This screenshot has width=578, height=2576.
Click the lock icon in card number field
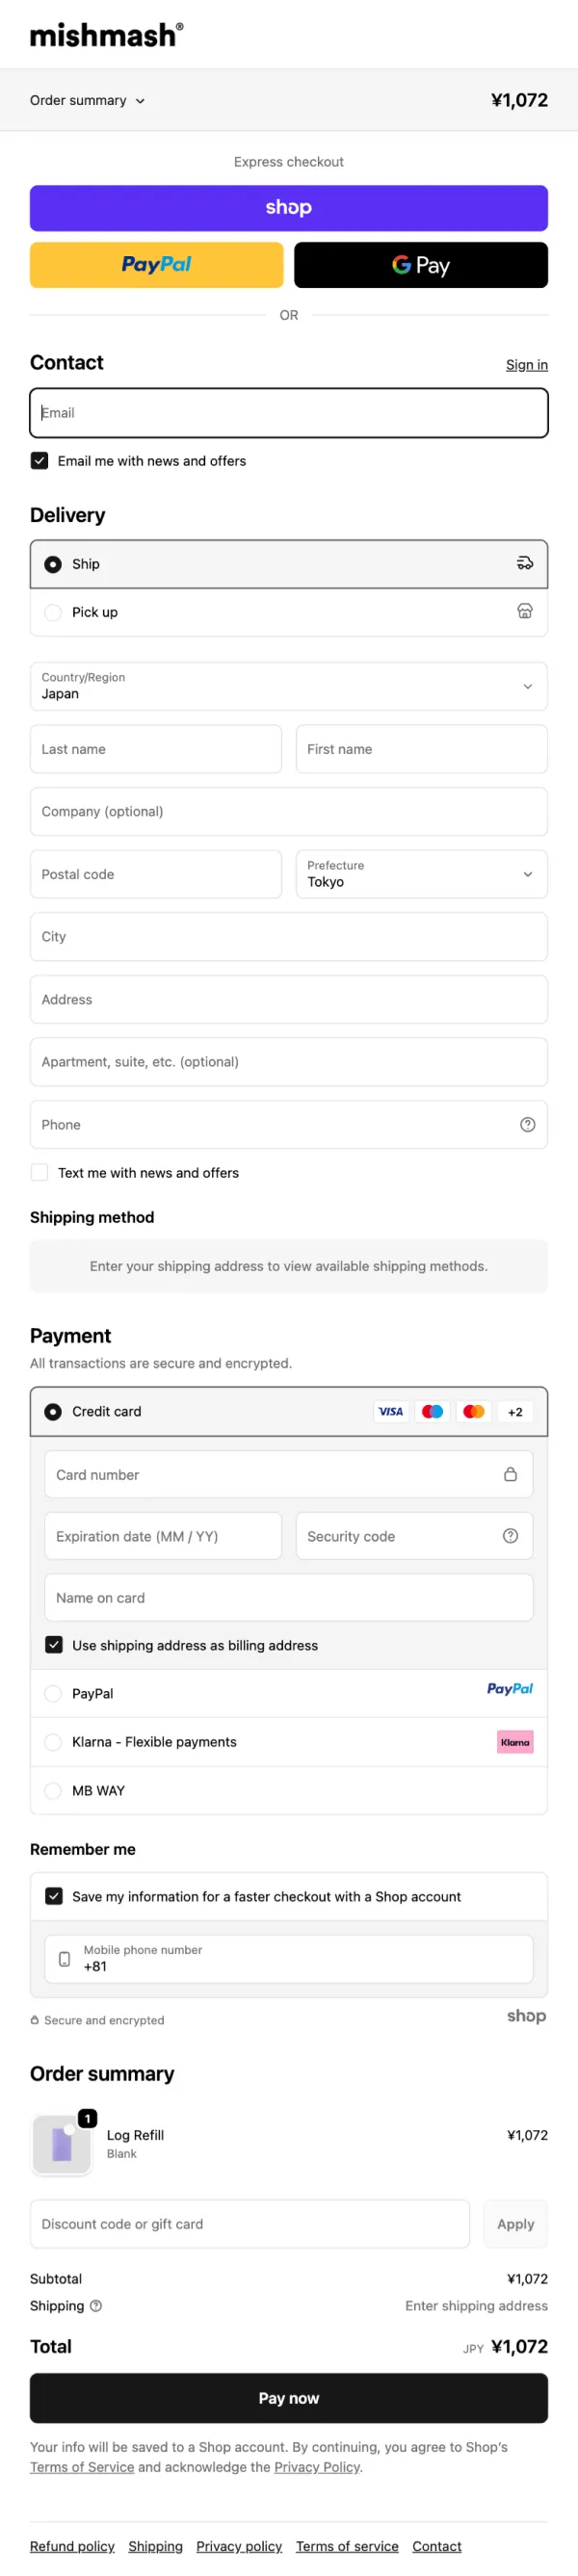(510, 1473)
